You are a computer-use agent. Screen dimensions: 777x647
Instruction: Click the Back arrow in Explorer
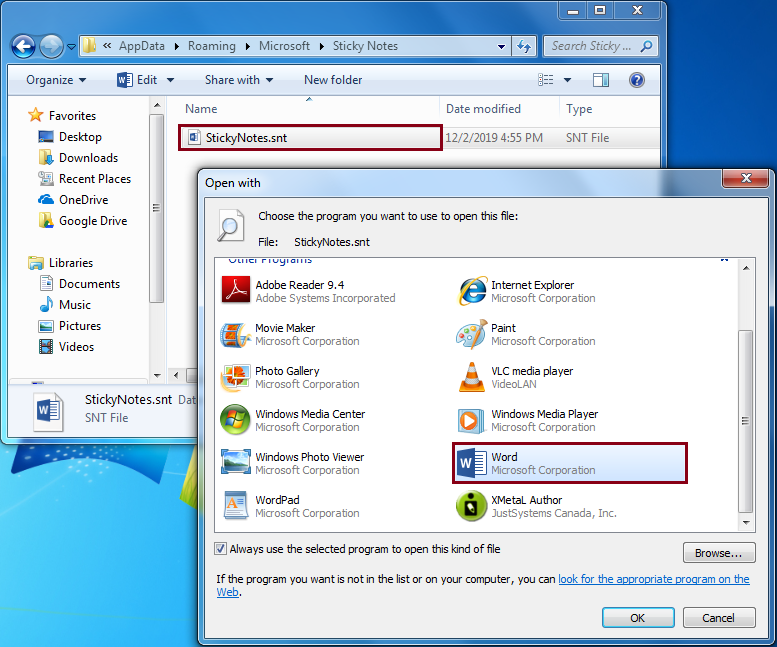pos(23,47)
